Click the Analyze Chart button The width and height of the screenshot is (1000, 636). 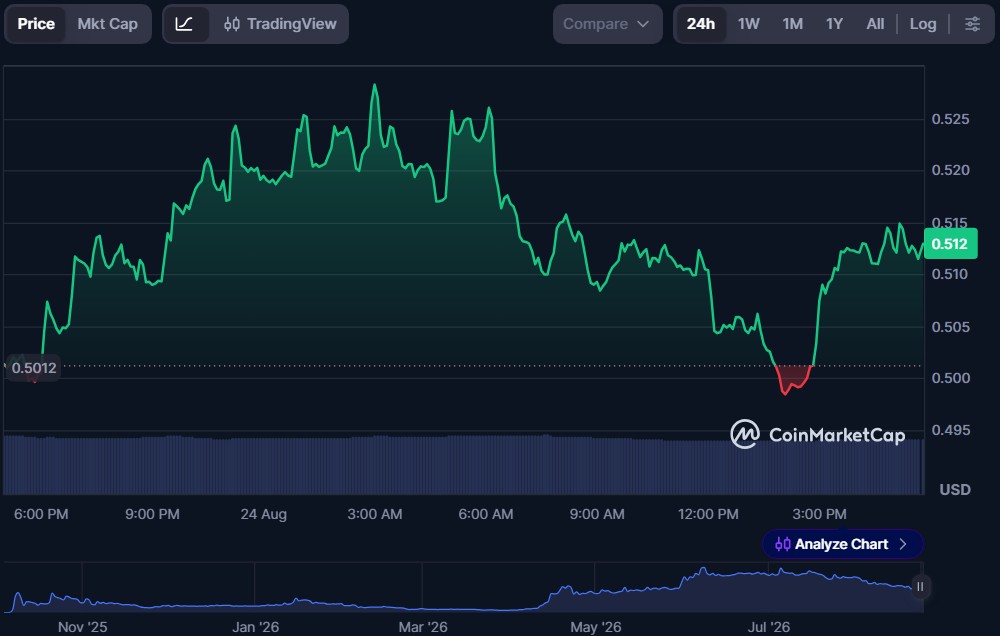tap(842, 544)
